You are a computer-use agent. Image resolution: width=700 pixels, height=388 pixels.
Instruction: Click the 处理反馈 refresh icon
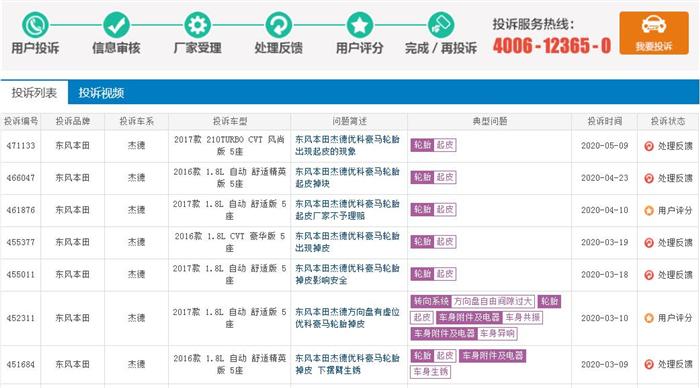(x=279, y=25)
